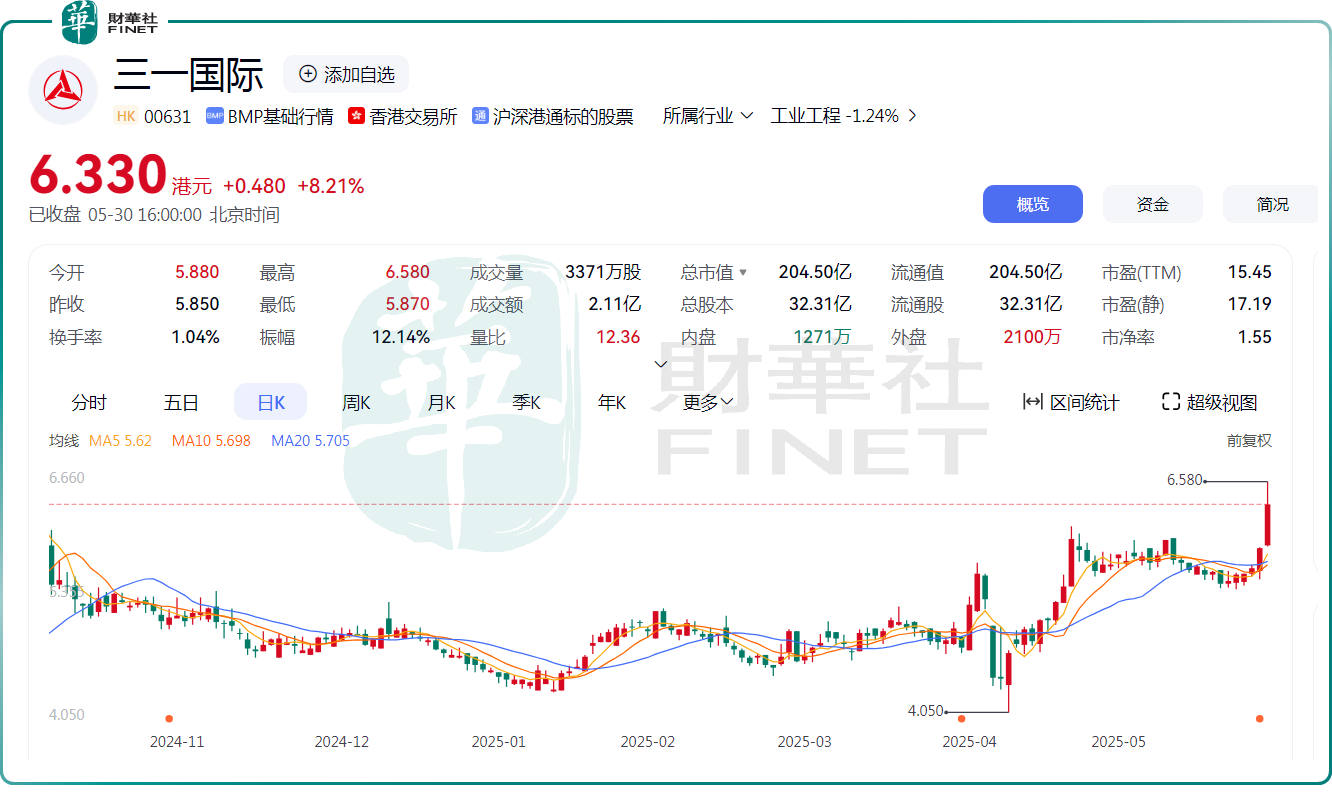The height and width of the screenshot is (805, 1332).
Task: Click the 6.580 high annotation on chart
Action: click(1185, 480)
